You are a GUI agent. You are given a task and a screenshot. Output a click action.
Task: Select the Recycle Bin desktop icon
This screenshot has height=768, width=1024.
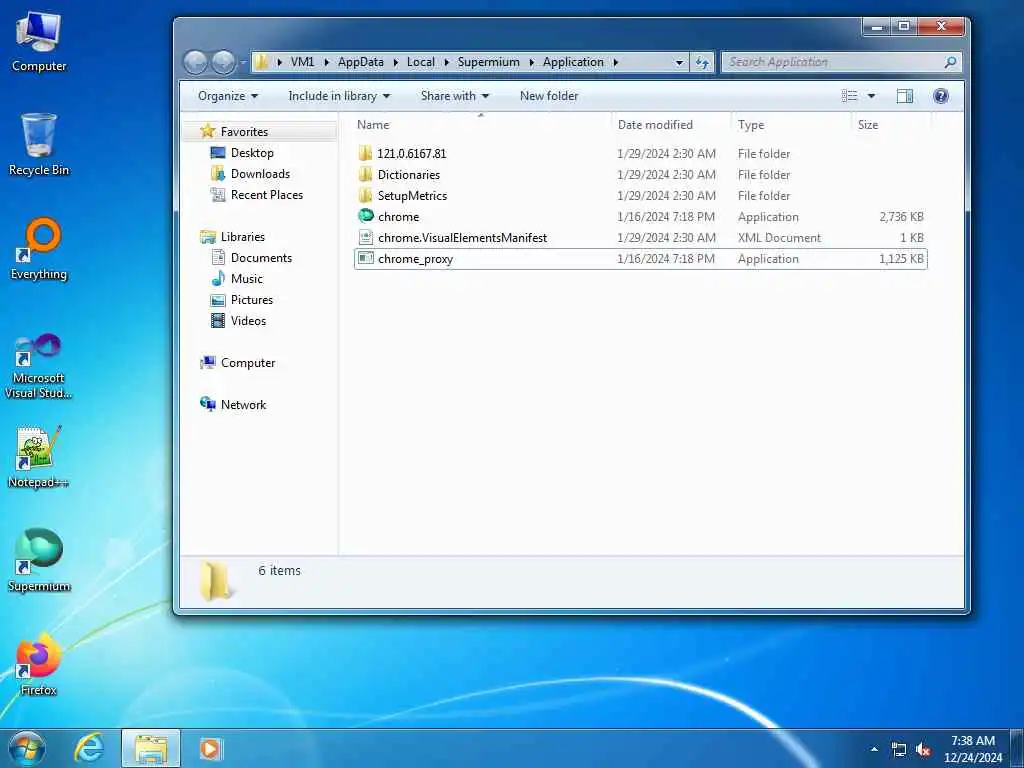click(x=39, y=144)
